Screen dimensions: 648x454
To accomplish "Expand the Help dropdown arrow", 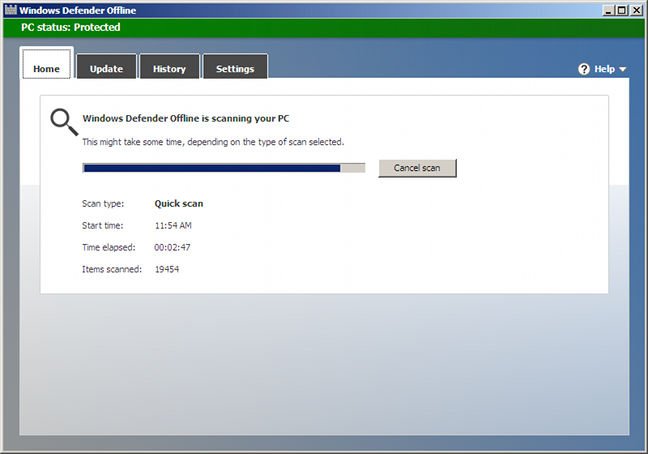I will click(x=622, y=69).
